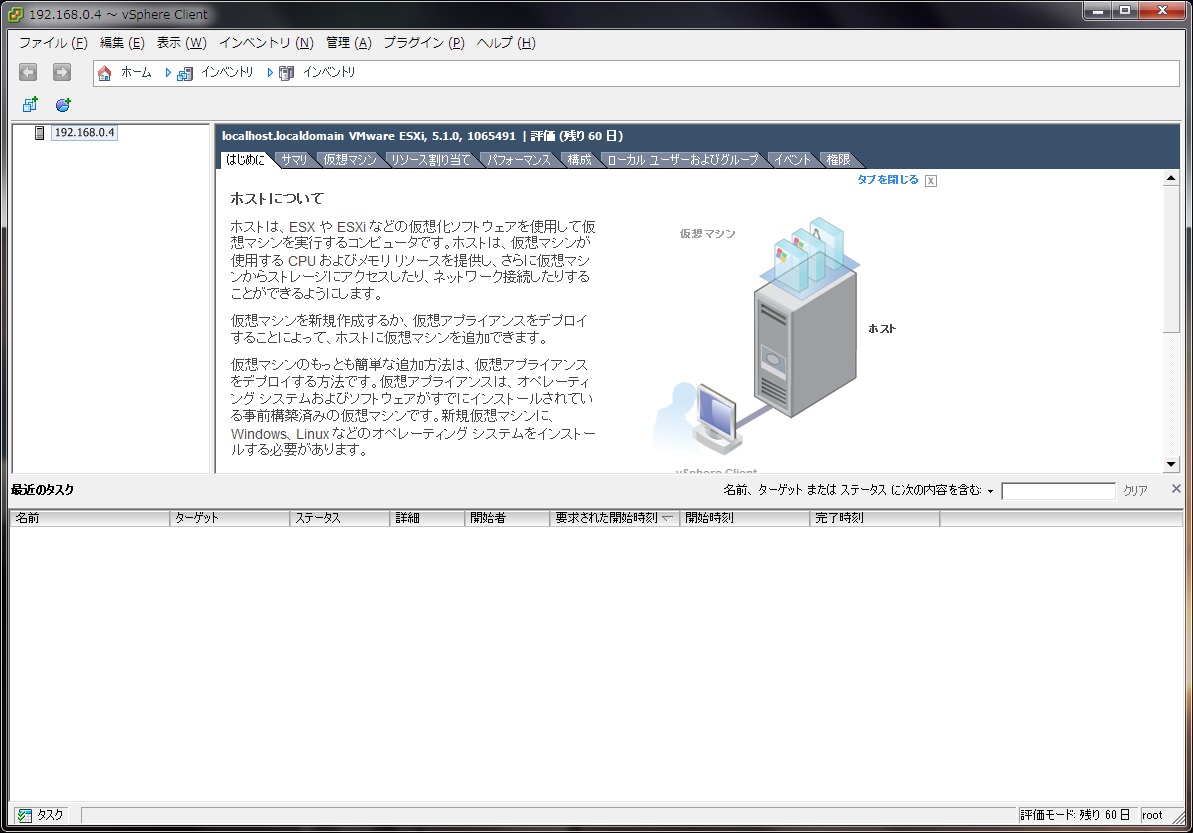
Task: Click the forward navigation arrow icon
Action: point(62,72)
